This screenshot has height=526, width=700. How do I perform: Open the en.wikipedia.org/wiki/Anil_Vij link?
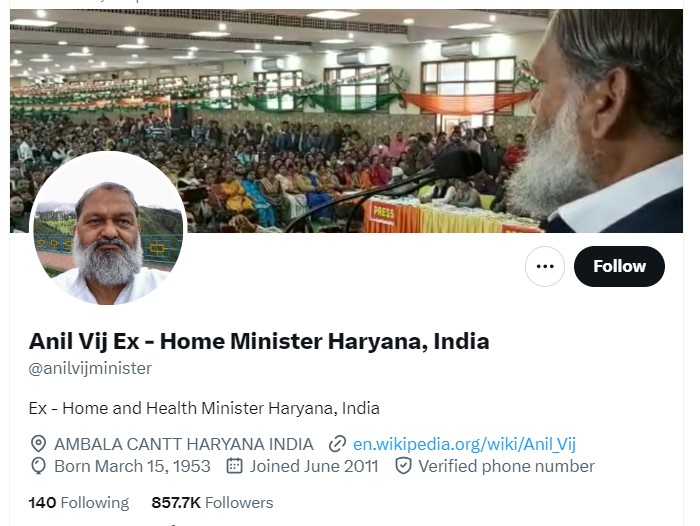point(464,444)
